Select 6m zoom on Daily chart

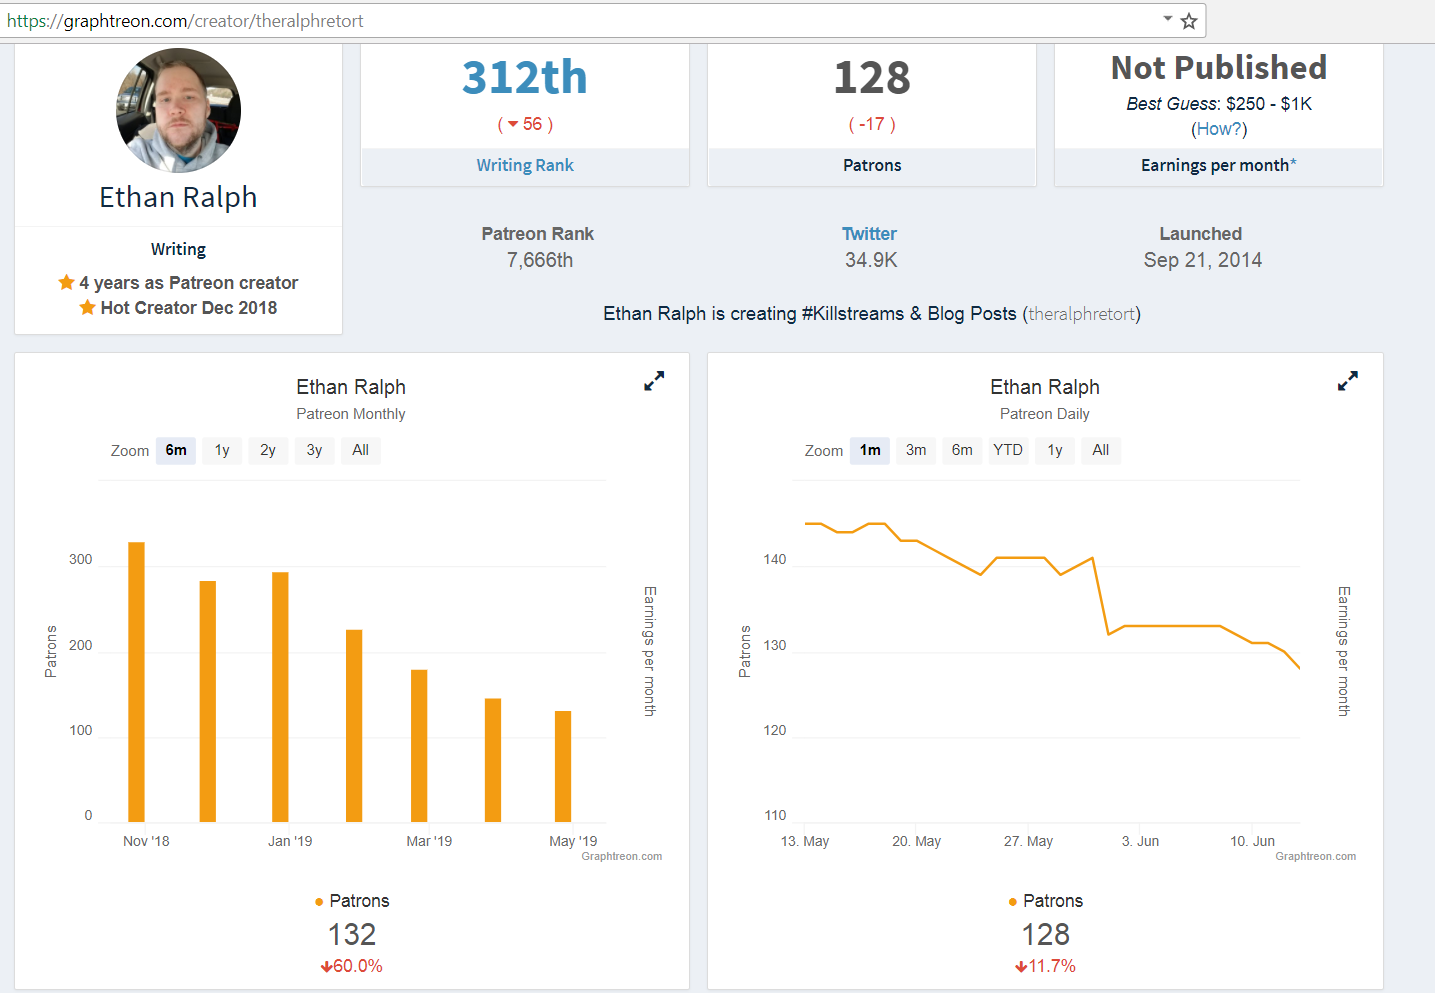pos(962,450)
